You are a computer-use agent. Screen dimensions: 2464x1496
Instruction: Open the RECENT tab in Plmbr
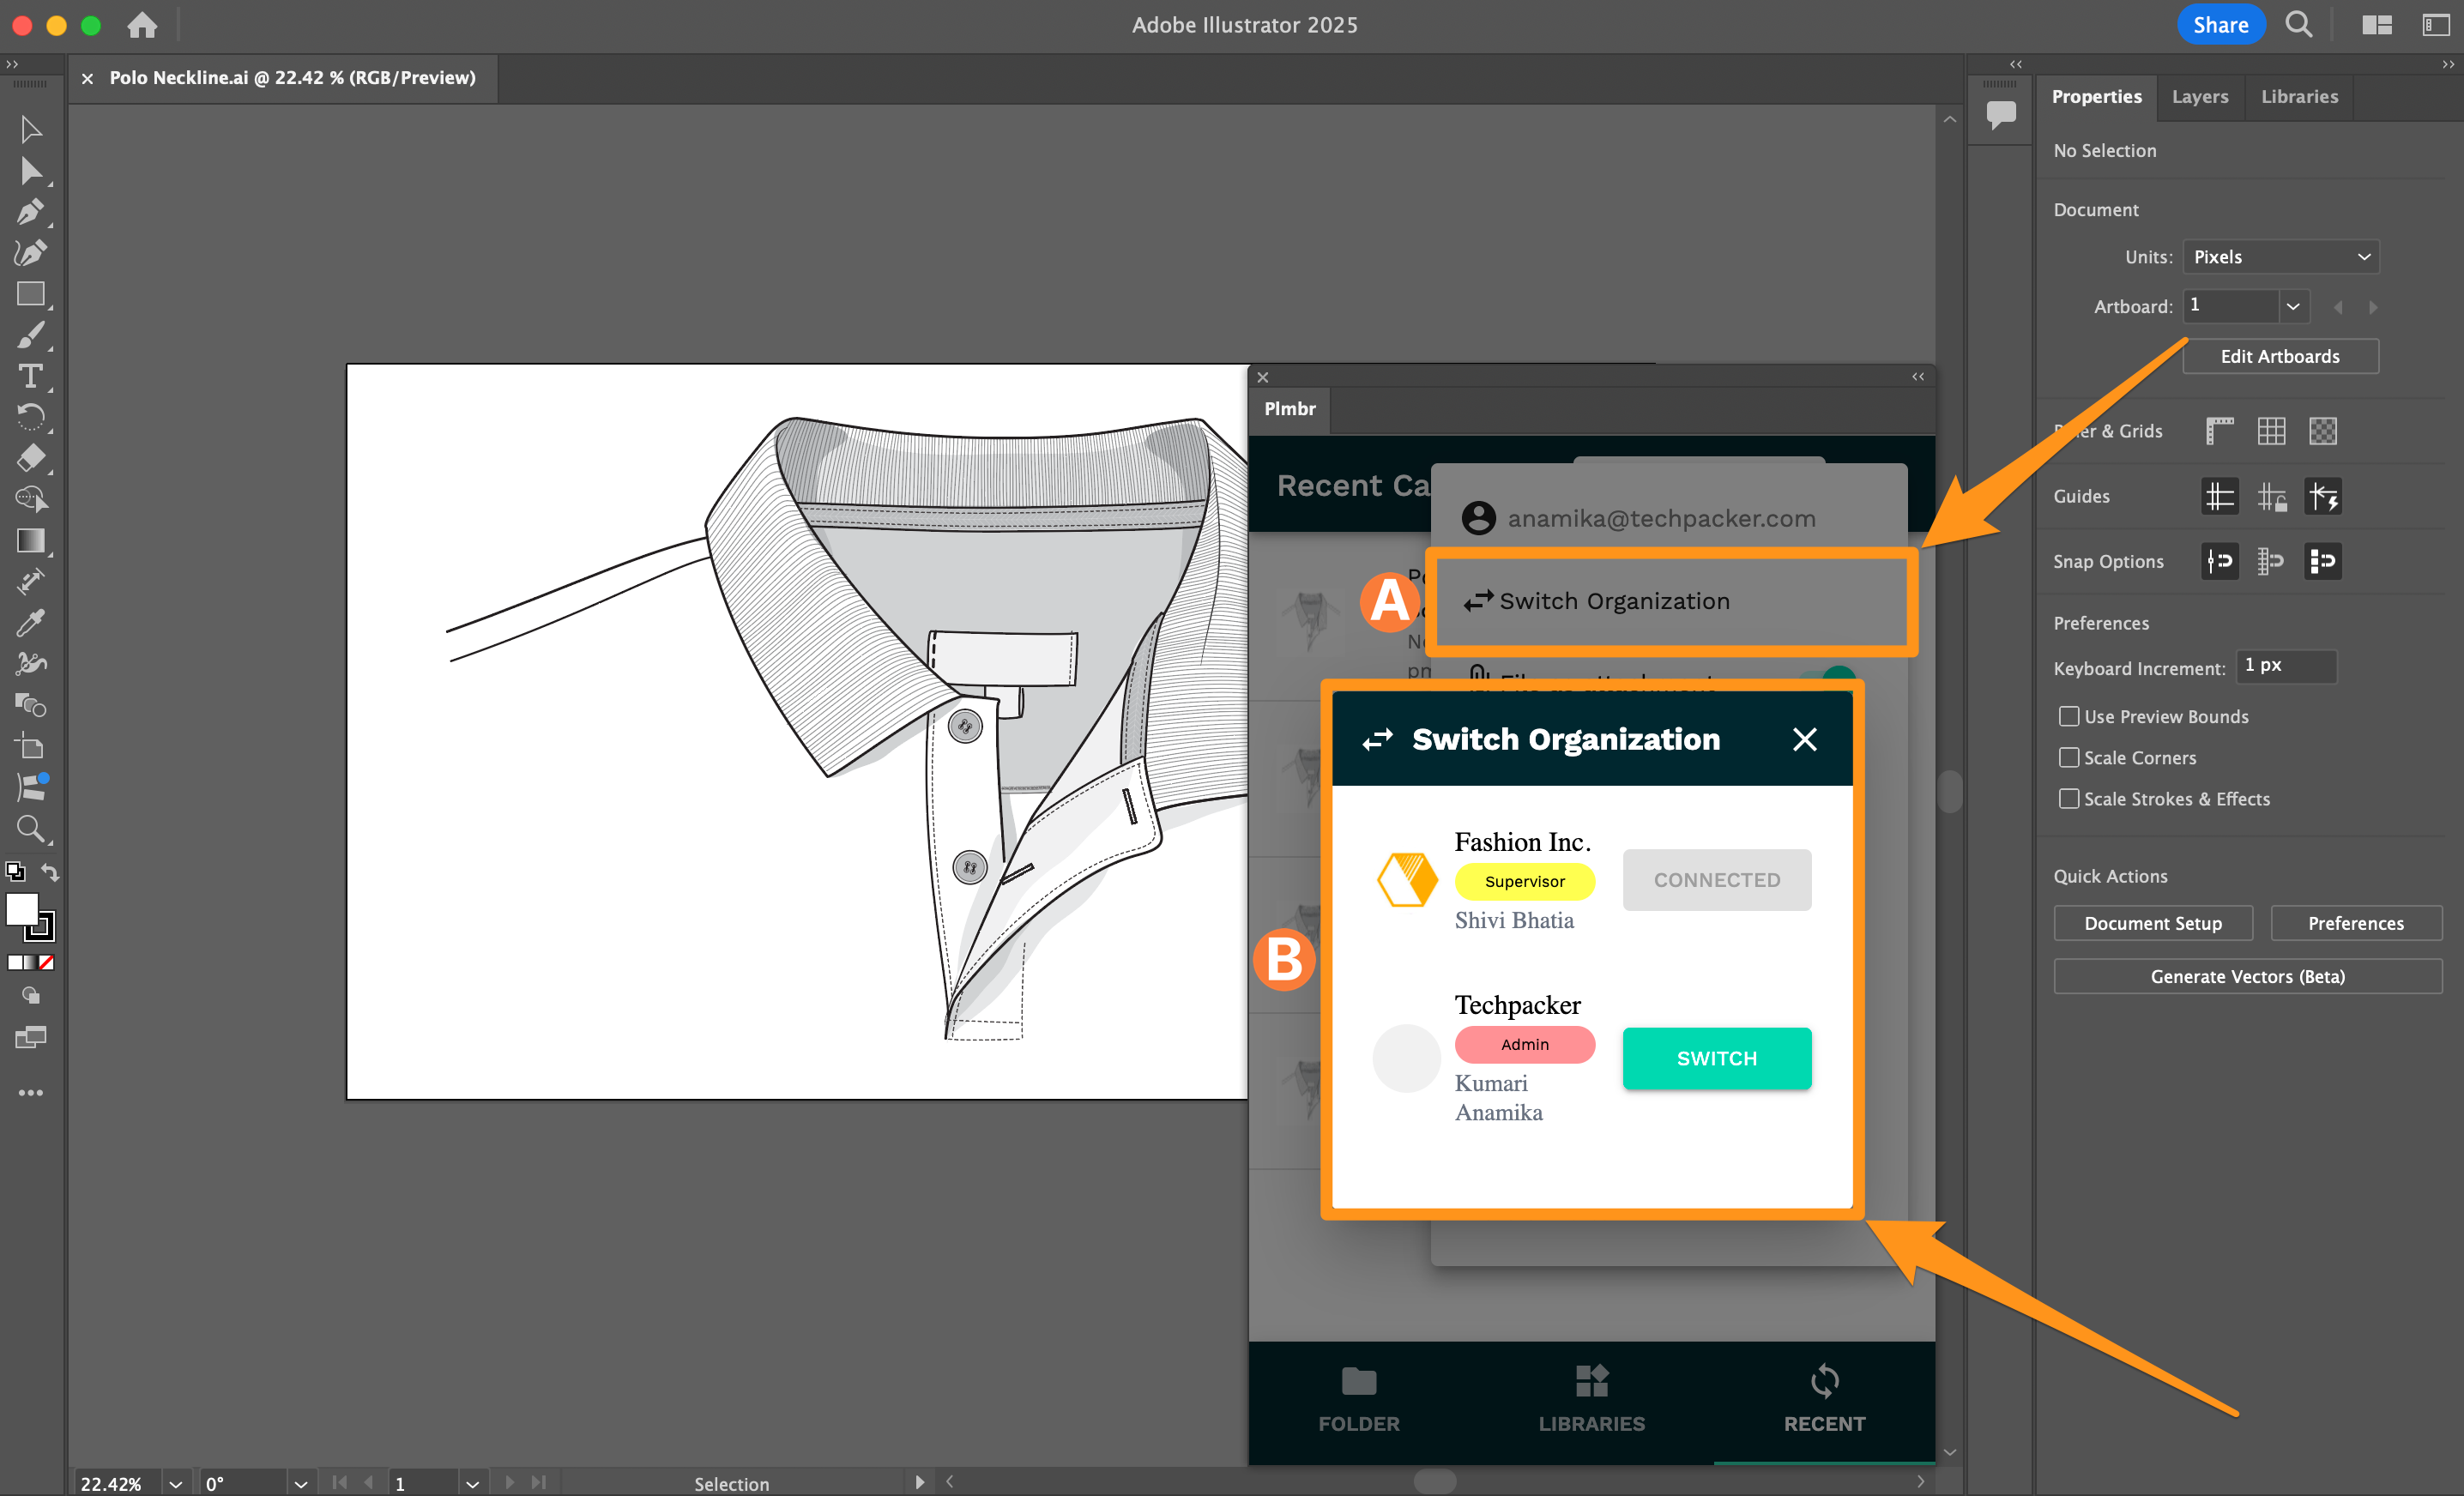coord(1824,1400)
